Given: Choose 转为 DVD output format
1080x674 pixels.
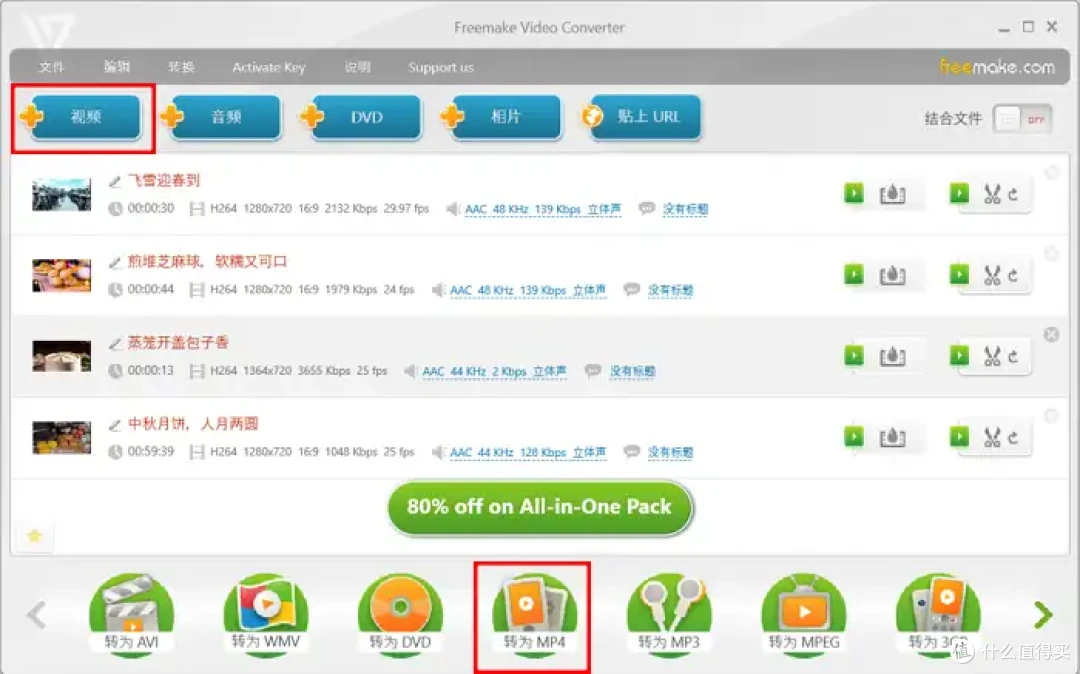Looking at the screenshot, I should tap(400, 615).
